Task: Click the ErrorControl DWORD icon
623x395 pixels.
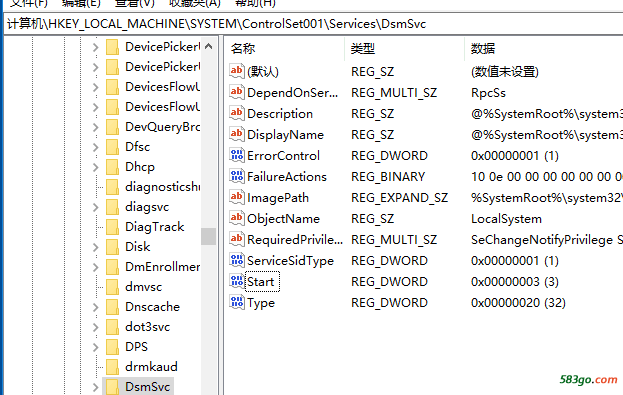Action: (237, 155)
